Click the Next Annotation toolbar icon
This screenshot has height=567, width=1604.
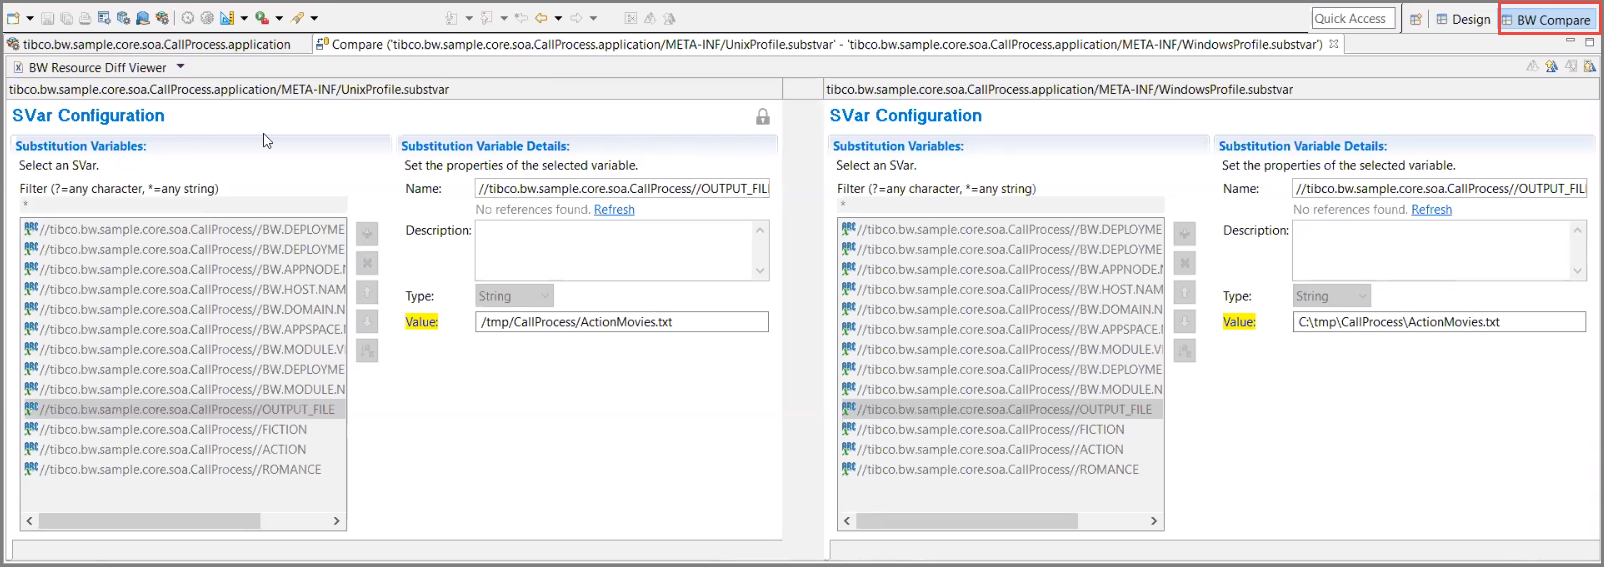click(x=451, y=18)
